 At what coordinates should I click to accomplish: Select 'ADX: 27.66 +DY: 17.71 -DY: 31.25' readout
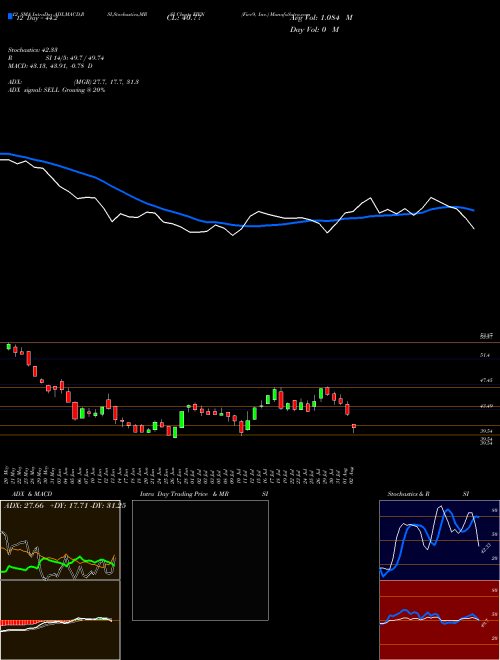(x=64, y=506)
